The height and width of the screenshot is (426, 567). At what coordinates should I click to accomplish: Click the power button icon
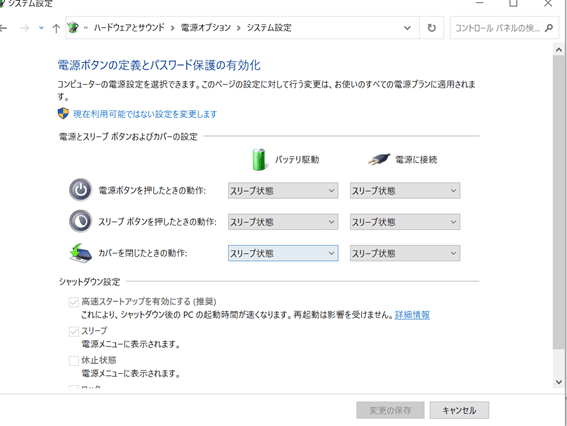pos(80,190)
